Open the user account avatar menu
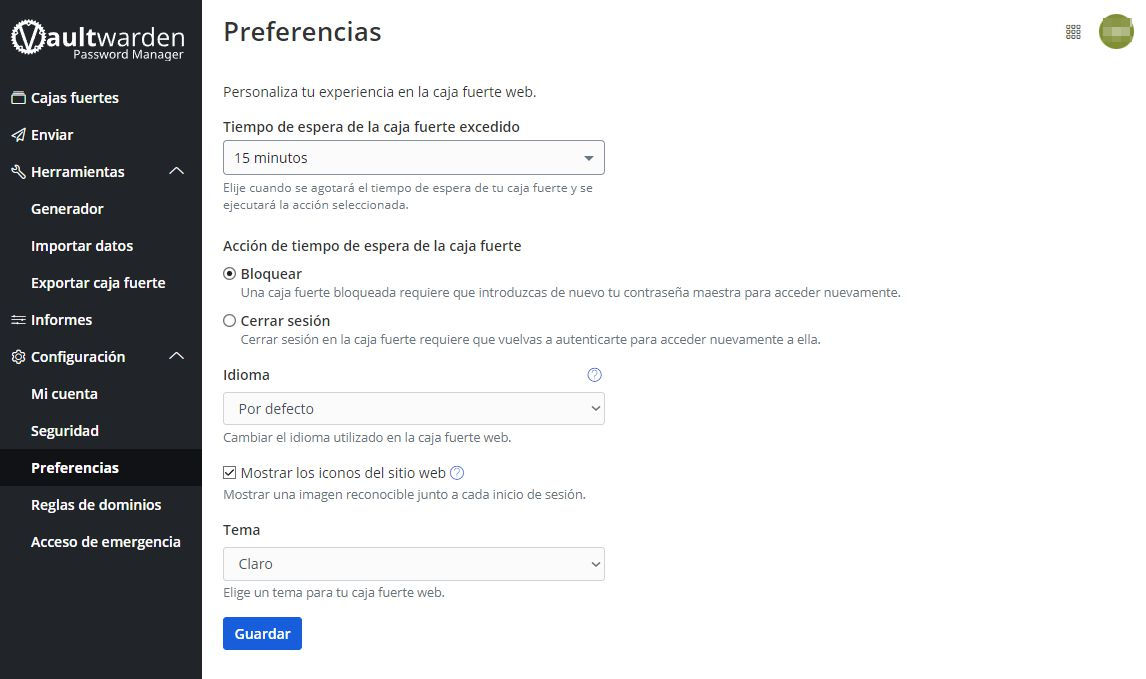Image resolution: width=1146 pixels, height=679 pixels. tap(1116, 32)
